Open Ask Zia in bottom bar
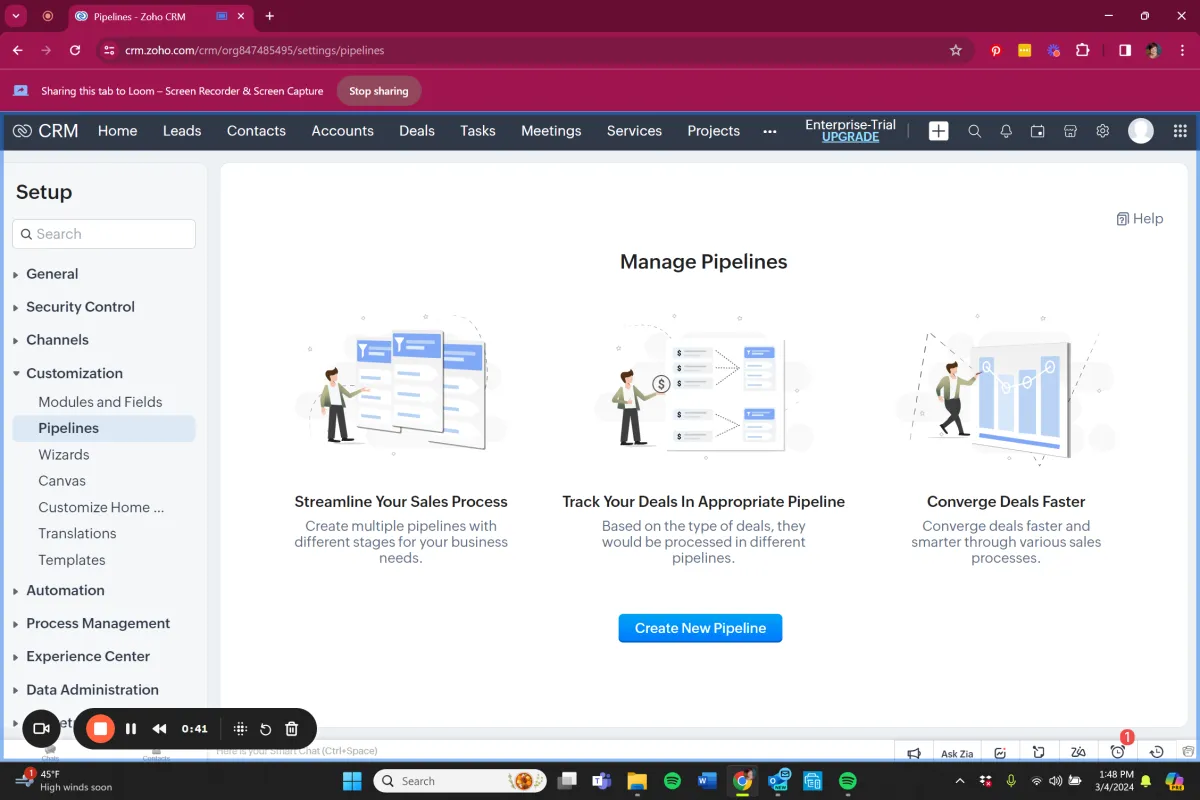This screenshot has height=800, width=1200. coord(957,753)
